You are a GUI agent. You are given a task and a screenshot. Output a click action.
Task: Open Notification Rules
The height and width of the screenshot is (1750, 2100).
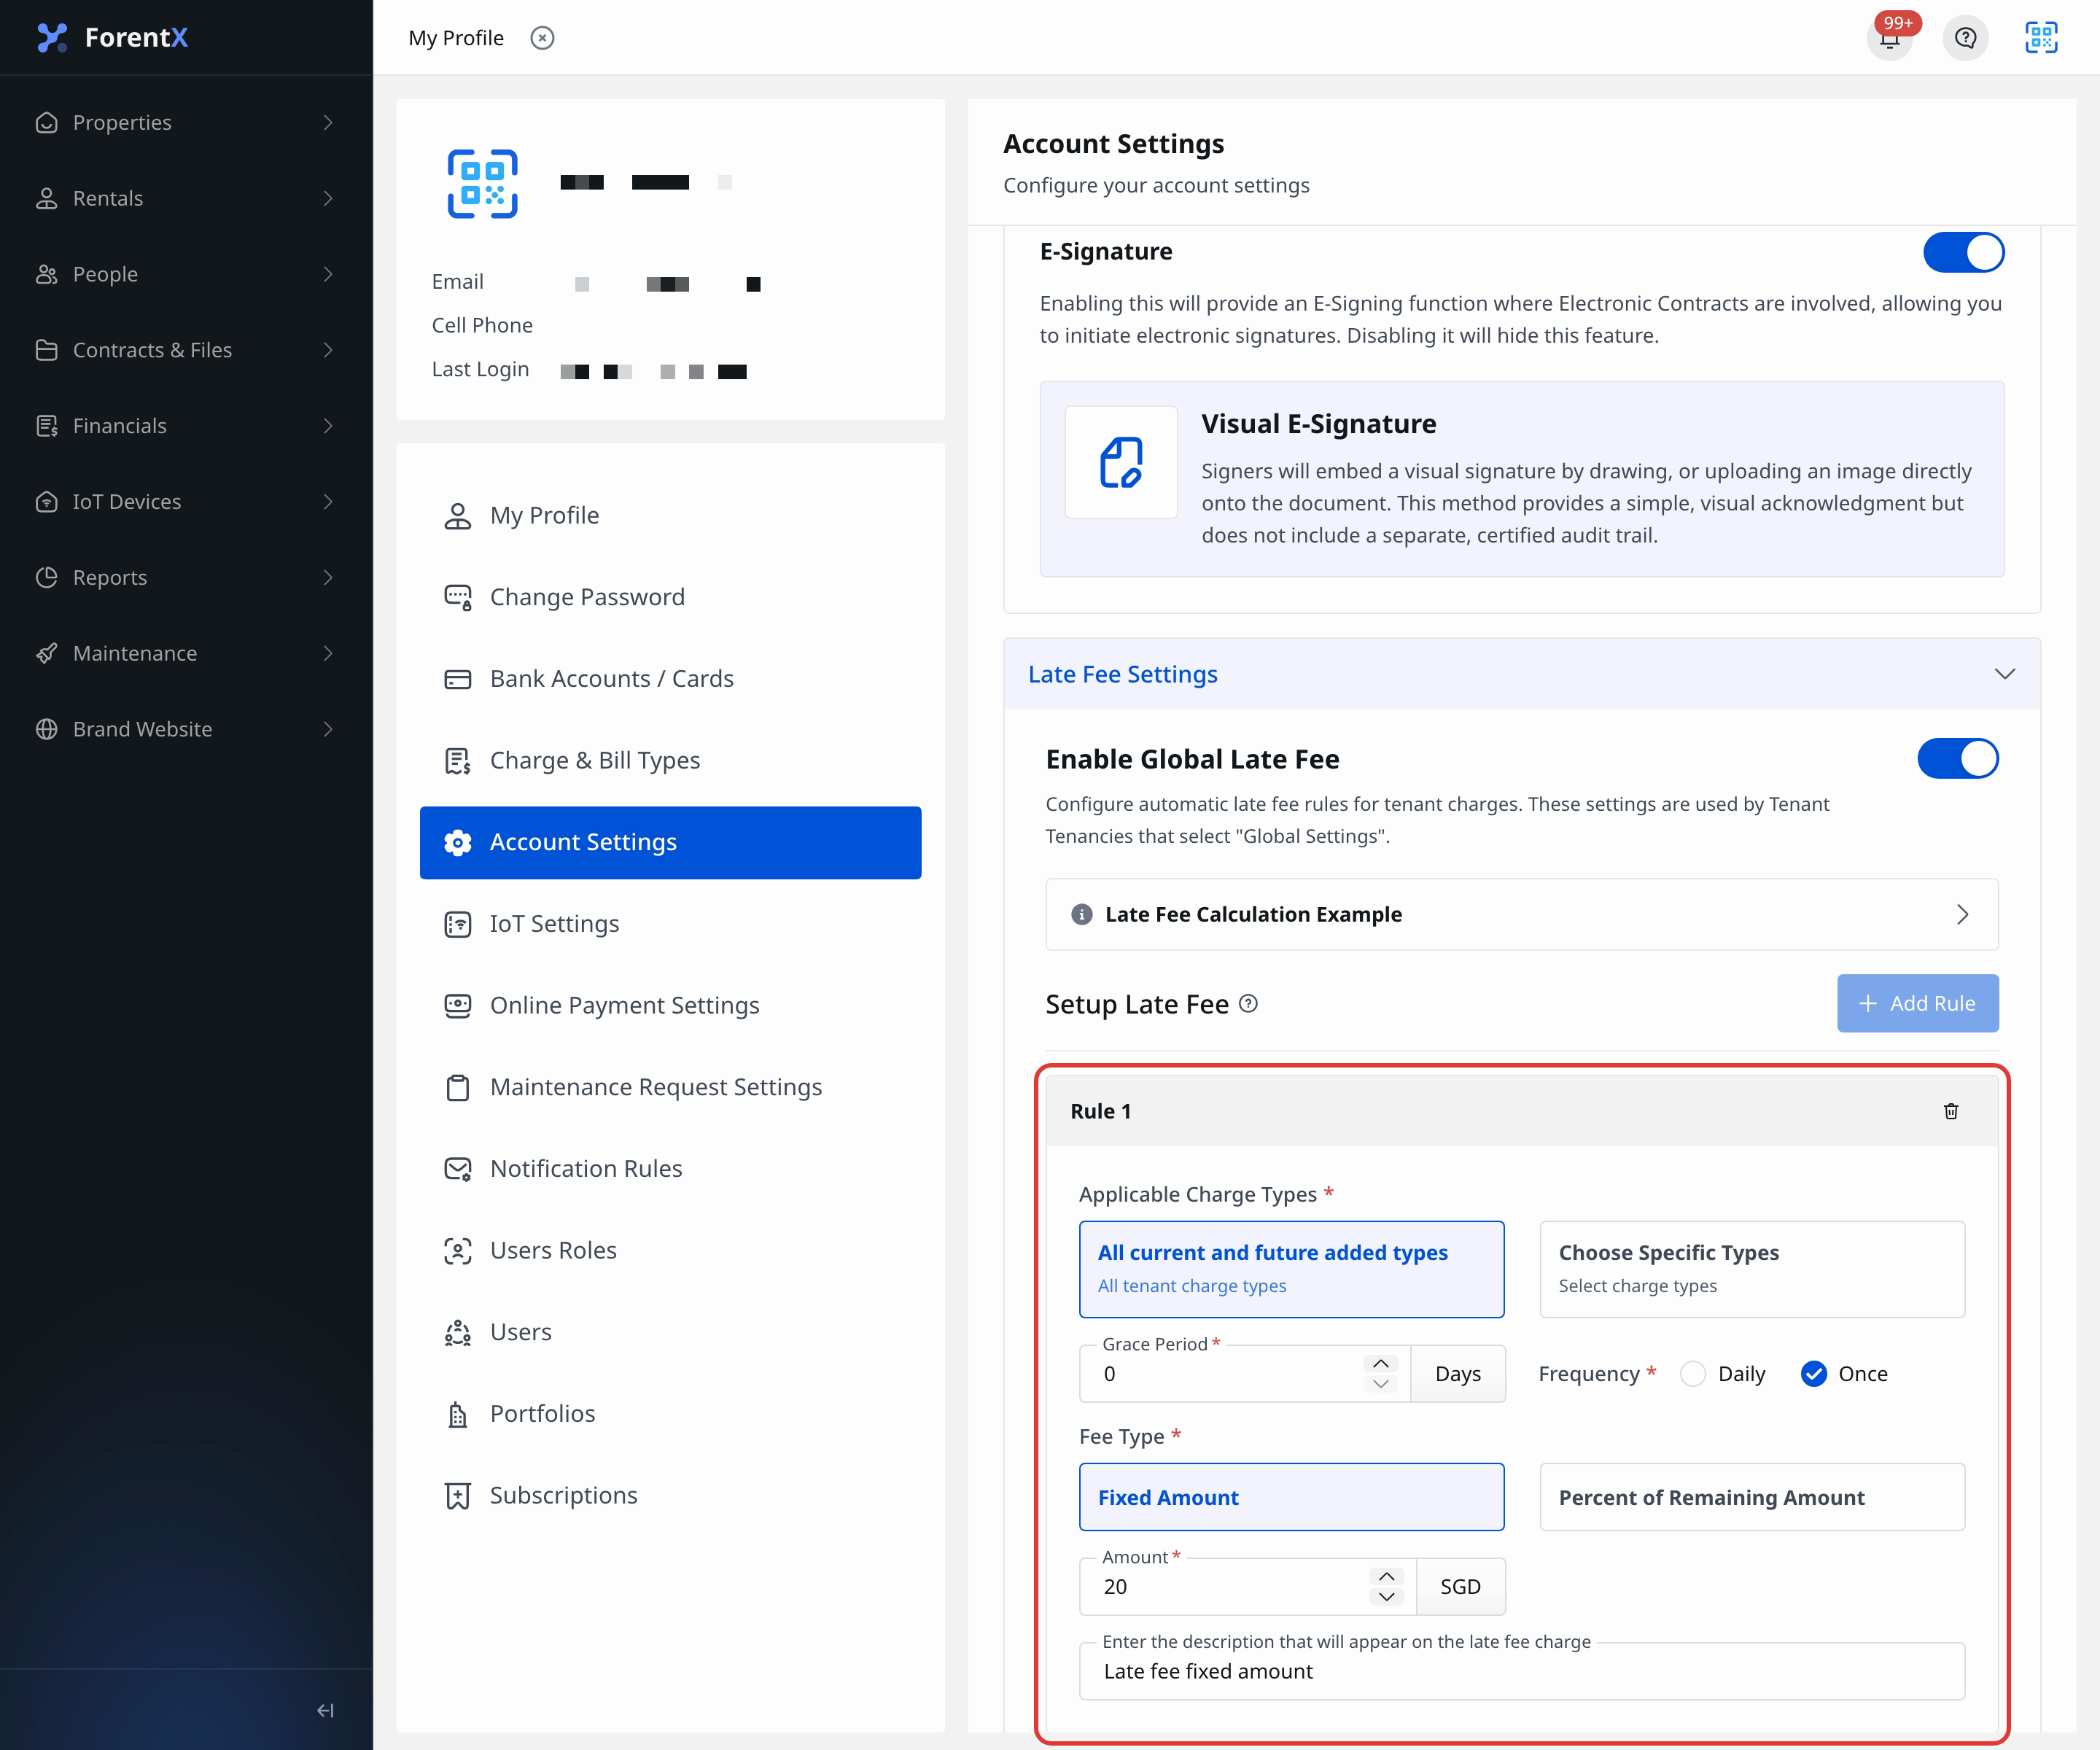click(670, 1169)
